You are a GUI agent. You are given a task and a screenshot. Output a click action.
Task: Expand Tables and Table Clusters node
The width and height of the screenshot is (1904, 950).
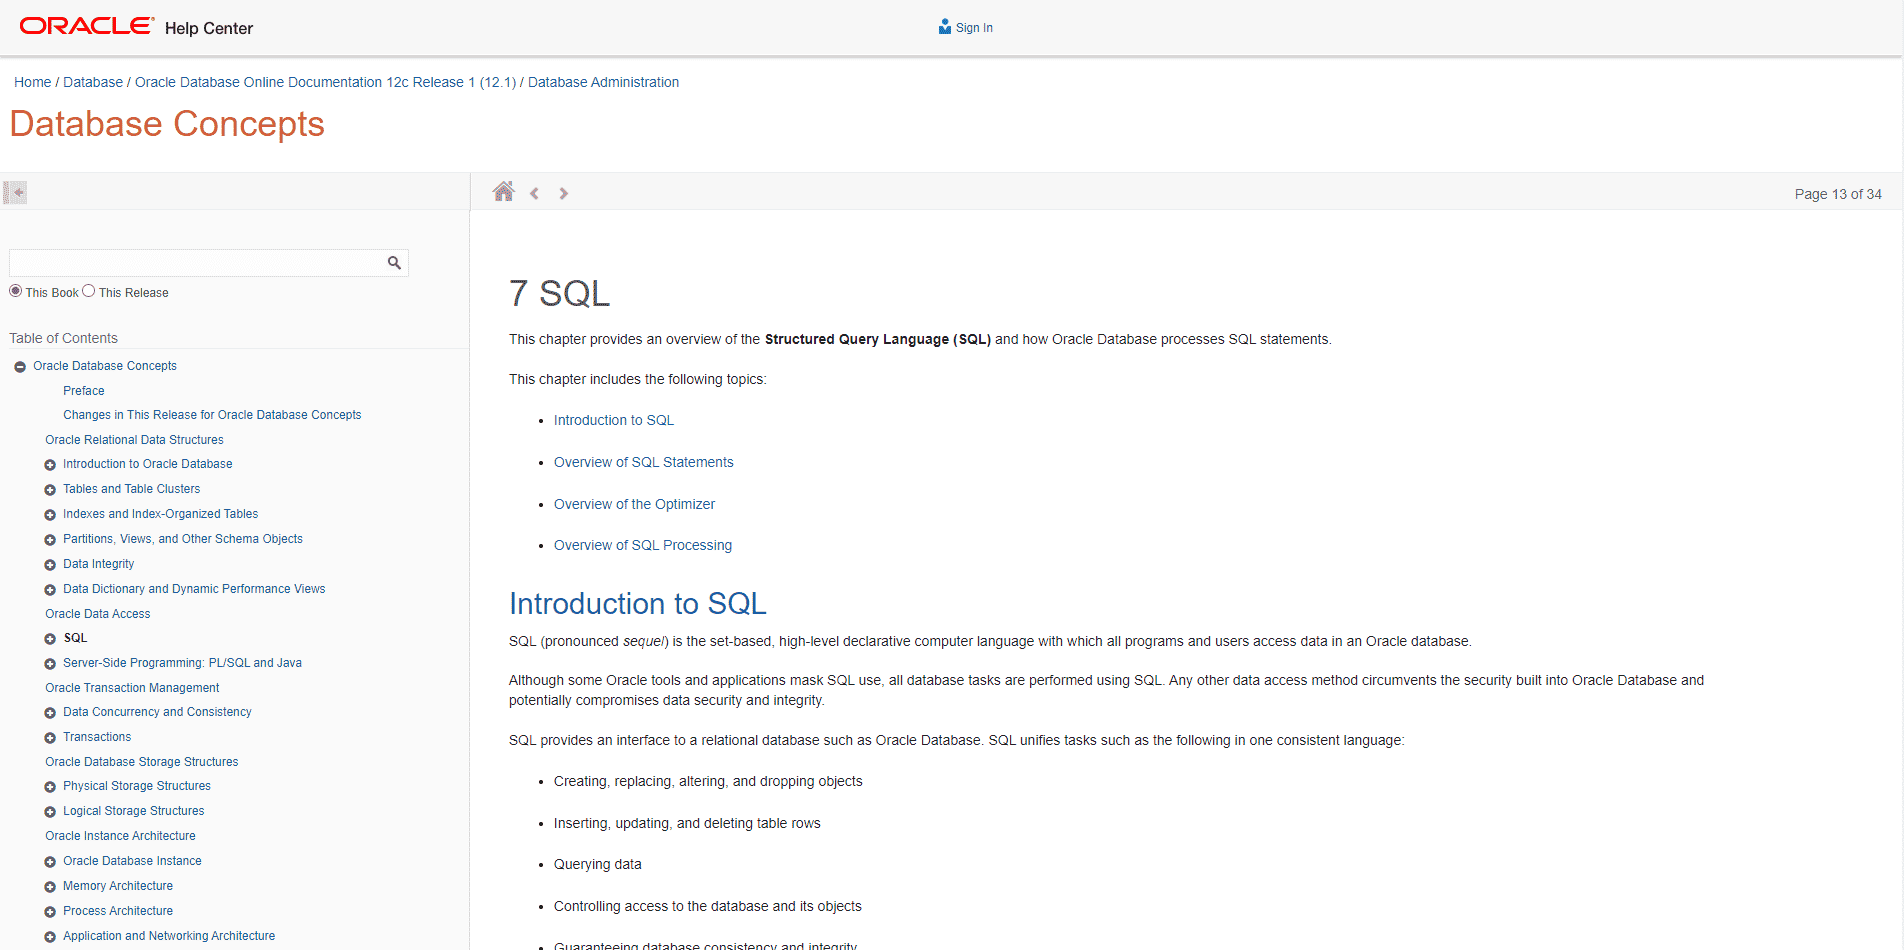(50, 490)
